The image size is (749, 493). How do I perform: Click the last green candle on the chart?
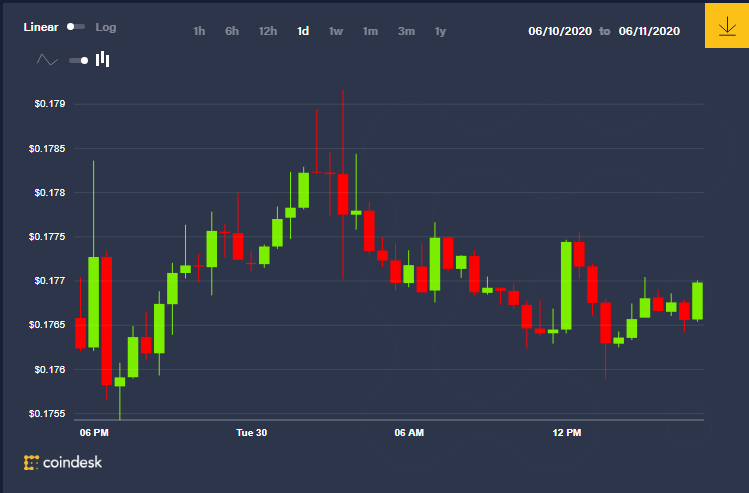pyautogui.click(x=697, y=301)
